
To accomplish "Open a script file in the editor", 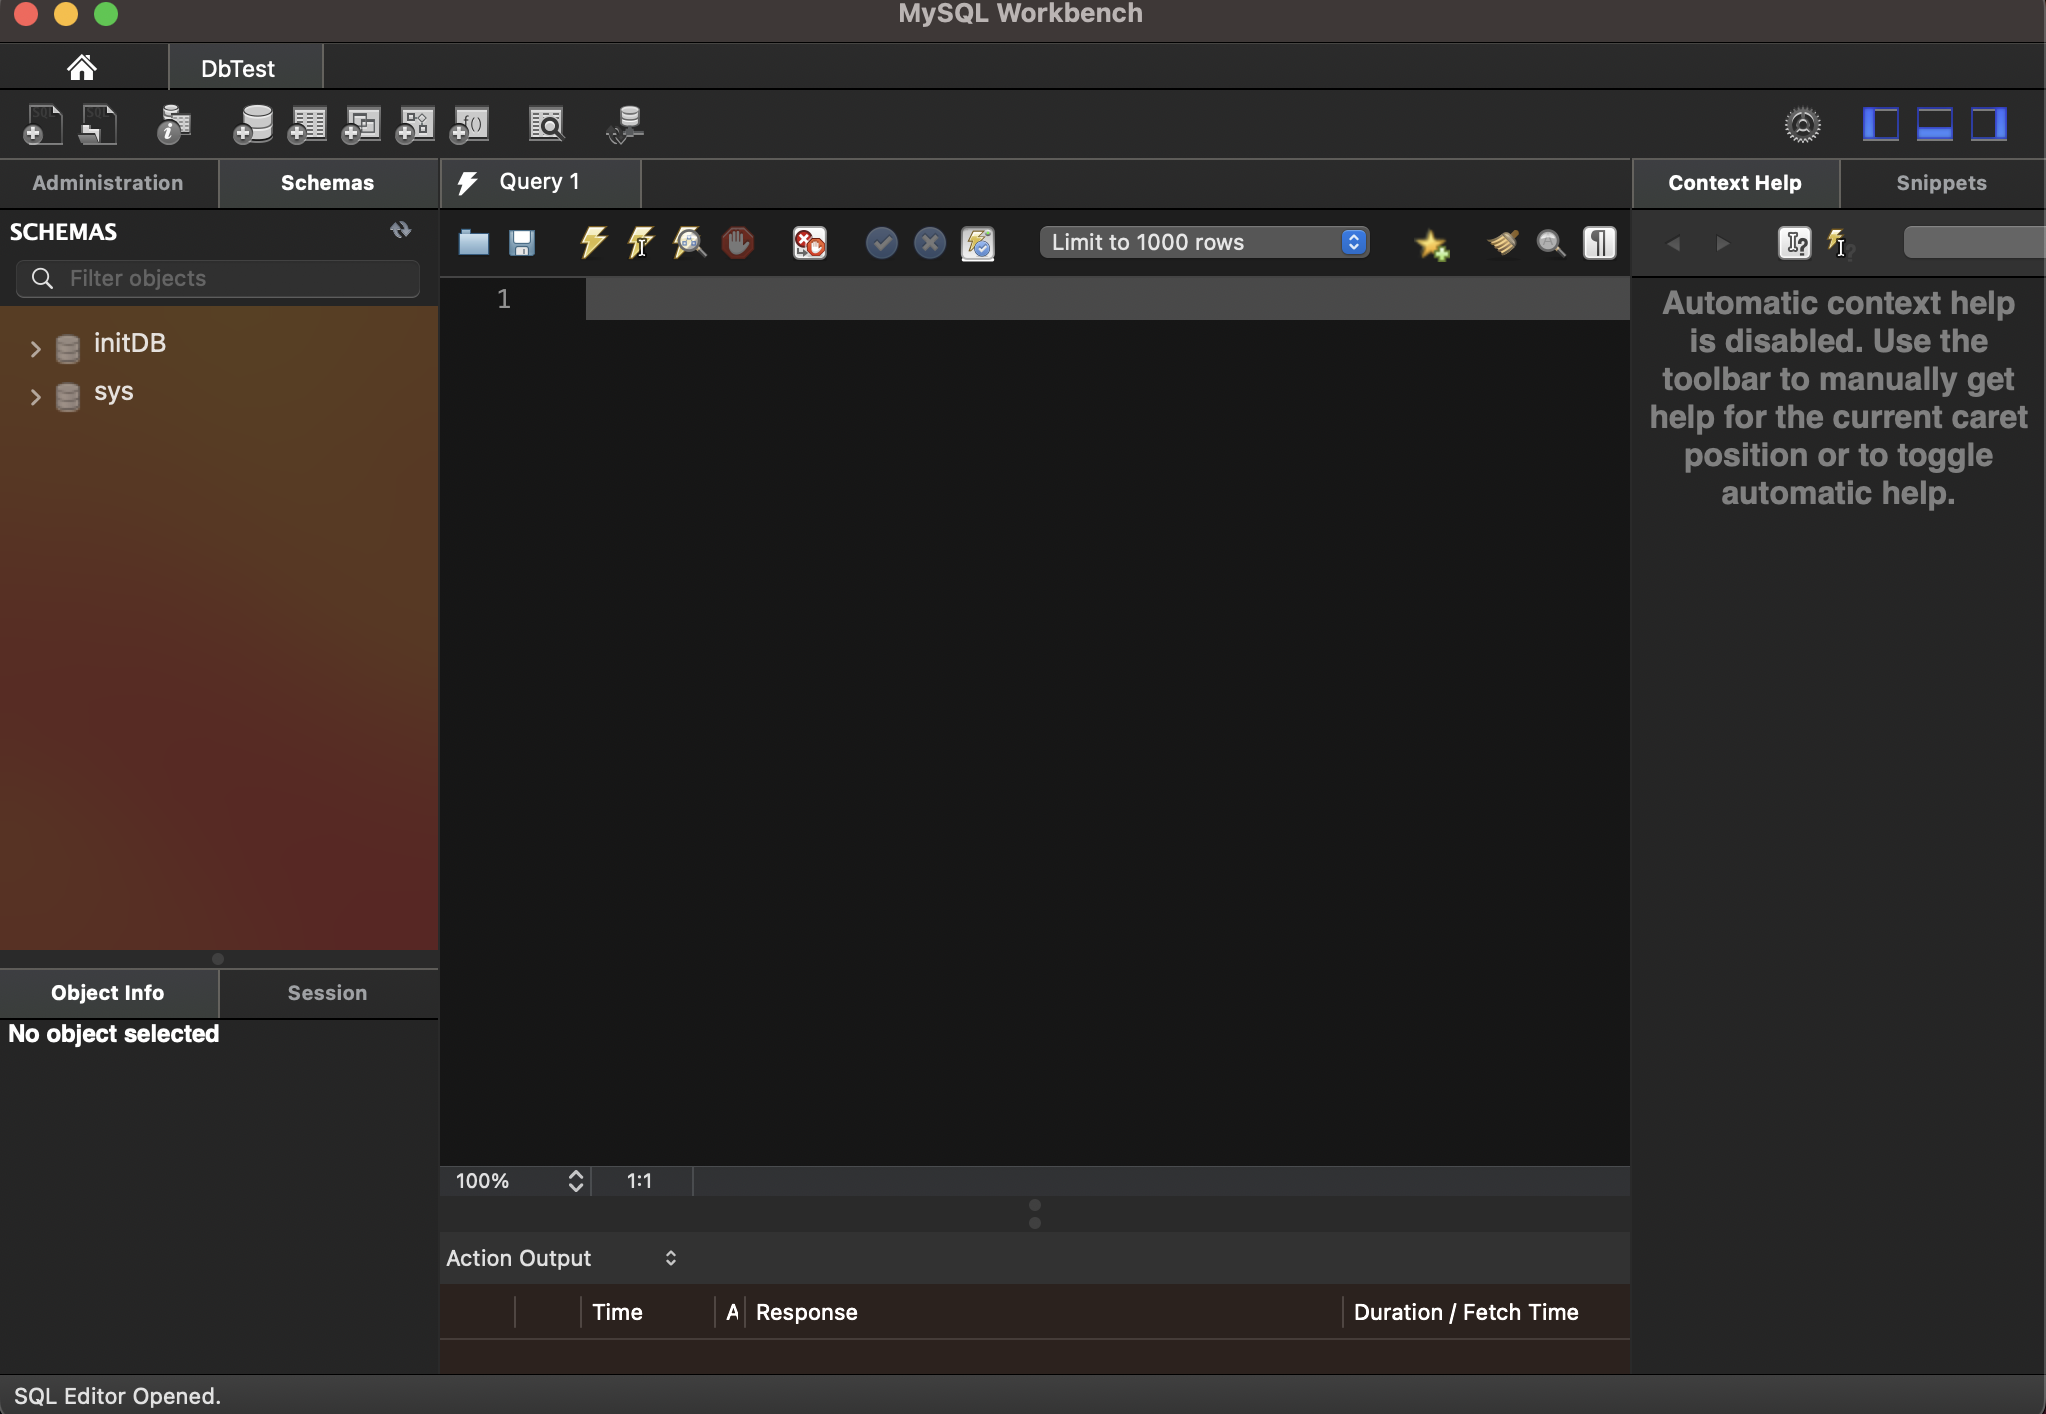I will click(473, 243).
